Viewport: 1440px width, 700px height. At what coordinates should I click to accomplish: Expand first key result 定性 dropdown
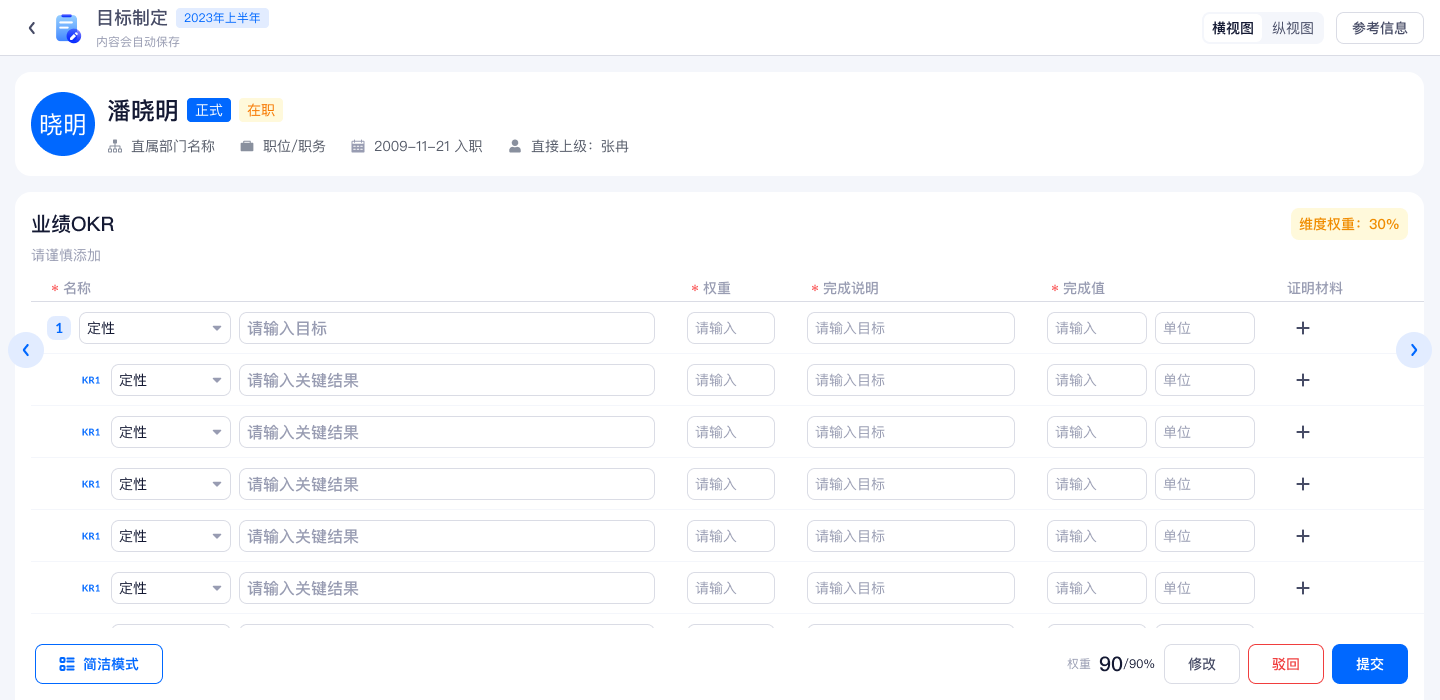point(171,380)
